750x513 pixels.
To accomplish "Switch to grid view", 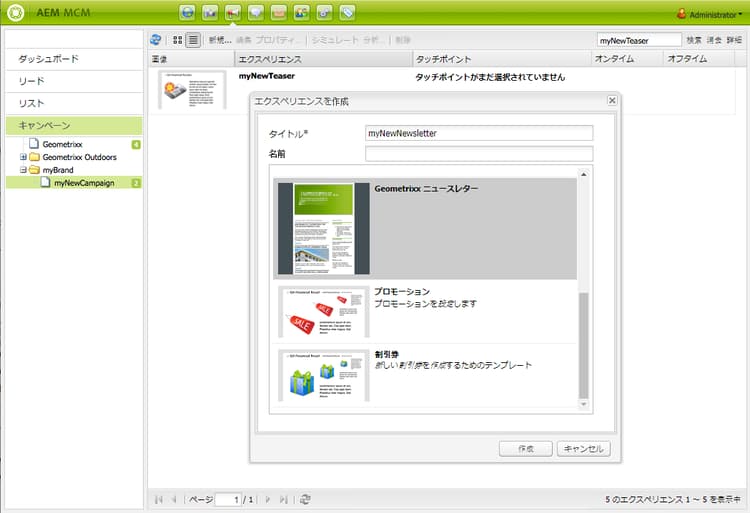I will pyautogui.click(x=177, y=40).
